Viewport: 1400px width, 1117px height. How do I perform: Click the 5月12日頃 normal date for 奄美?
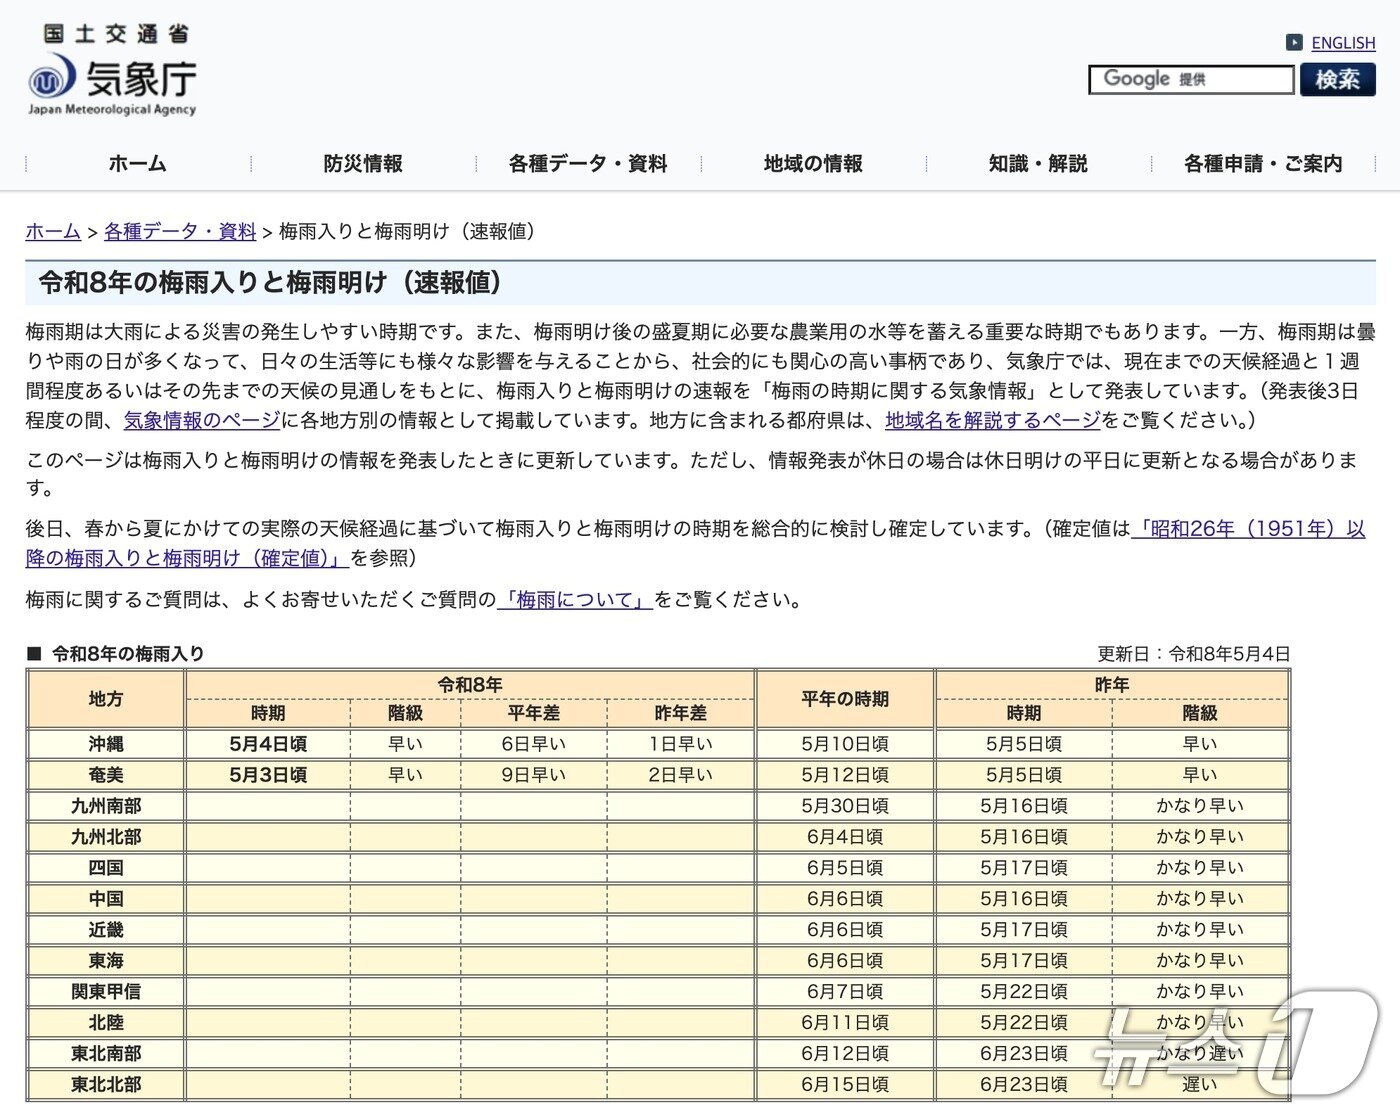point(845,775)
